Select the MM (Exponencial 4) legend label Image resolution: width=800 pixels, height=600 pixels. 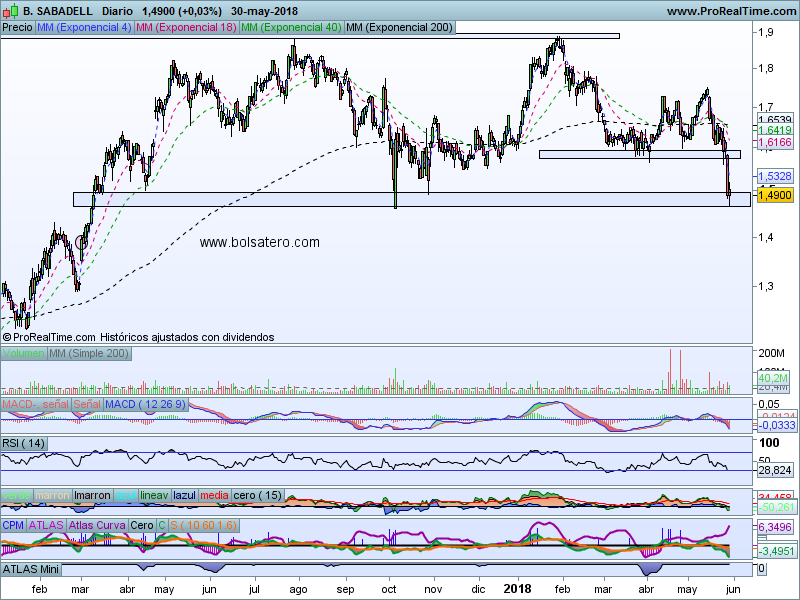(83, 28)
